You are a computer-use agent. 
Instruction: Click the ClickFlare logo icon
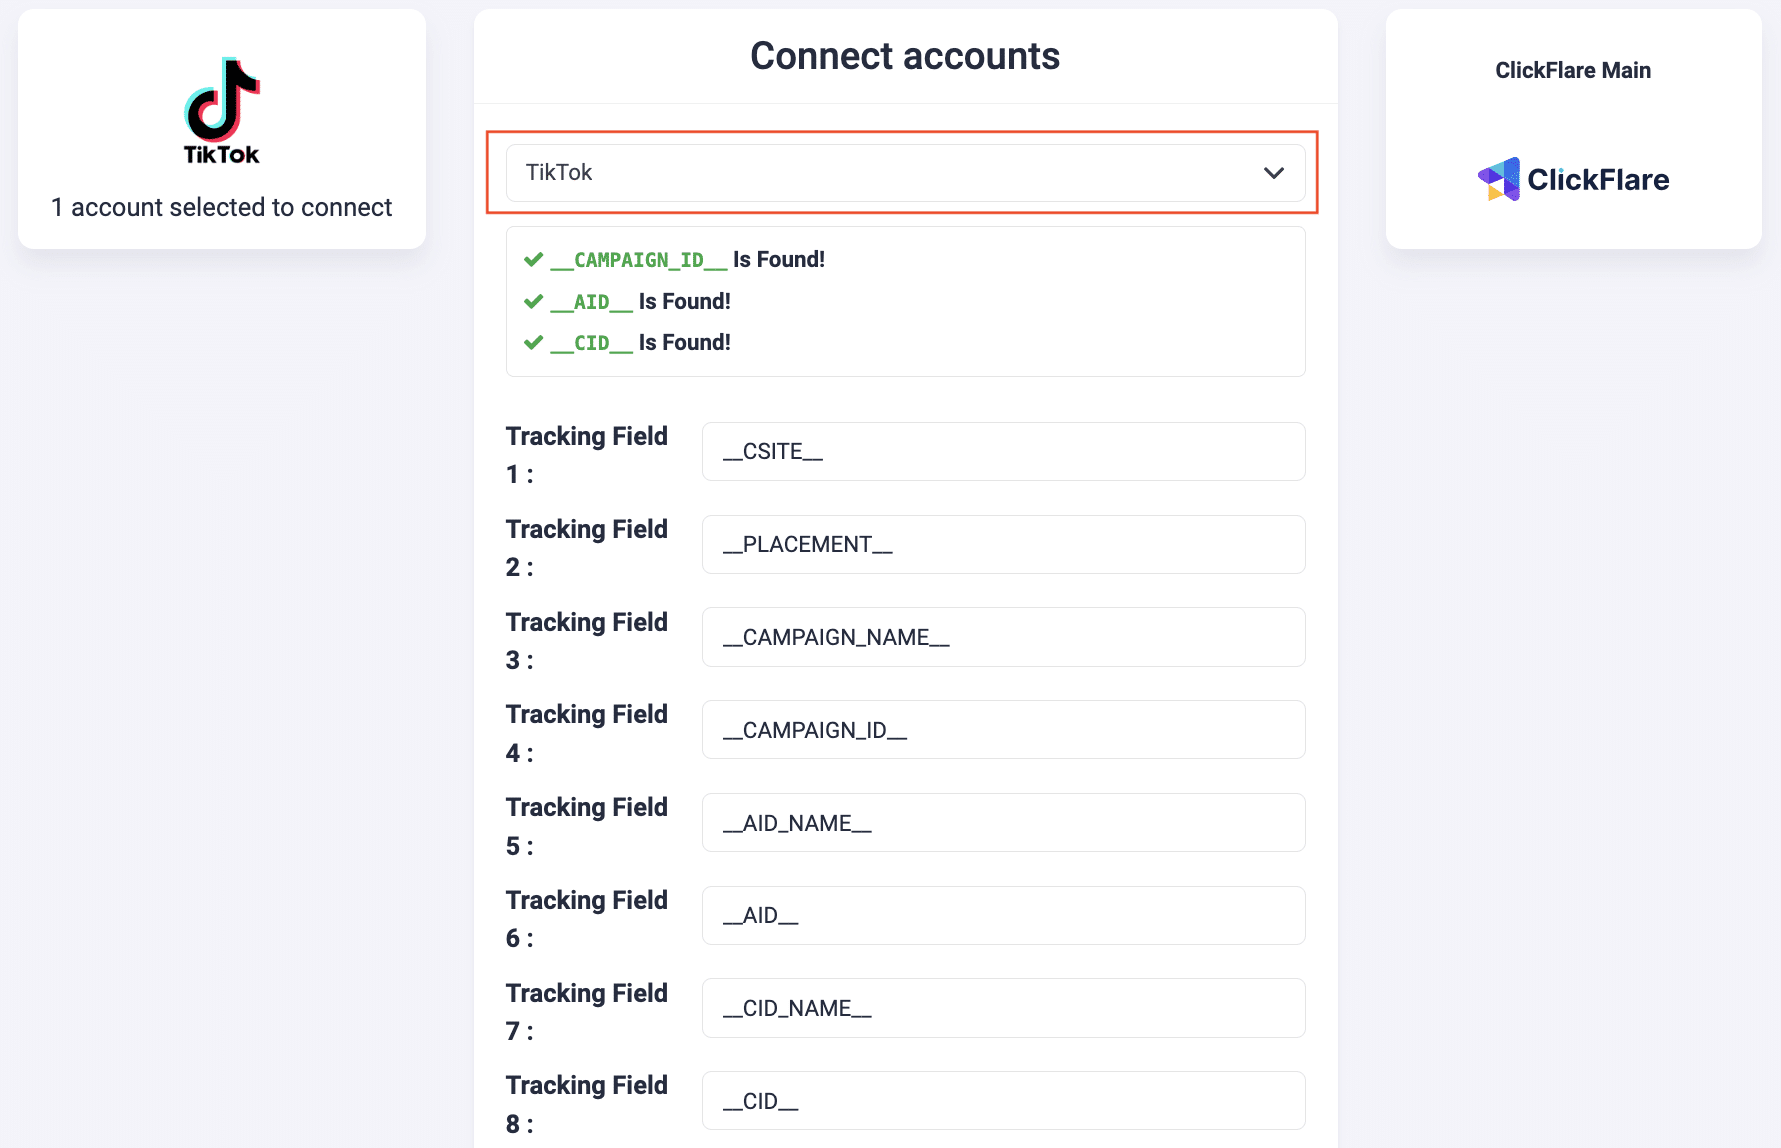[x=1573, y=179]
